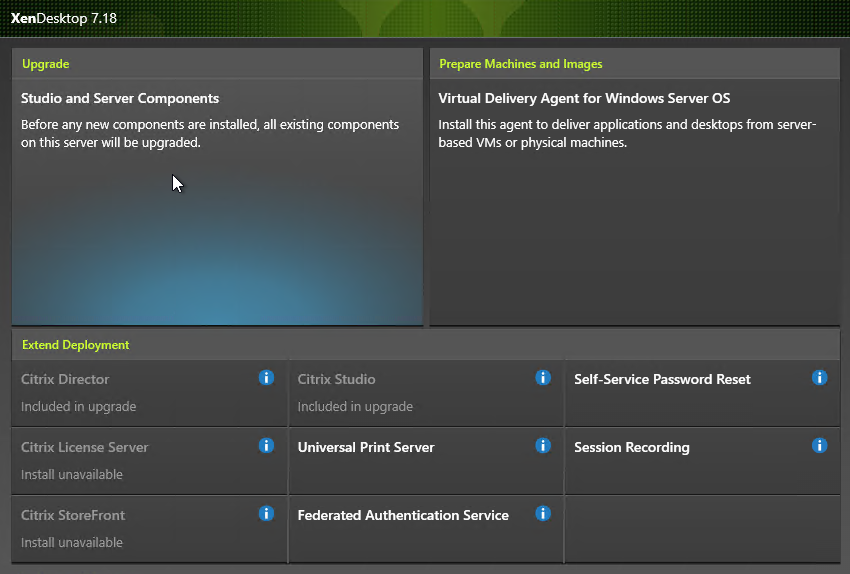Click the Prepare Machines and Images heading

pos(520,64)
